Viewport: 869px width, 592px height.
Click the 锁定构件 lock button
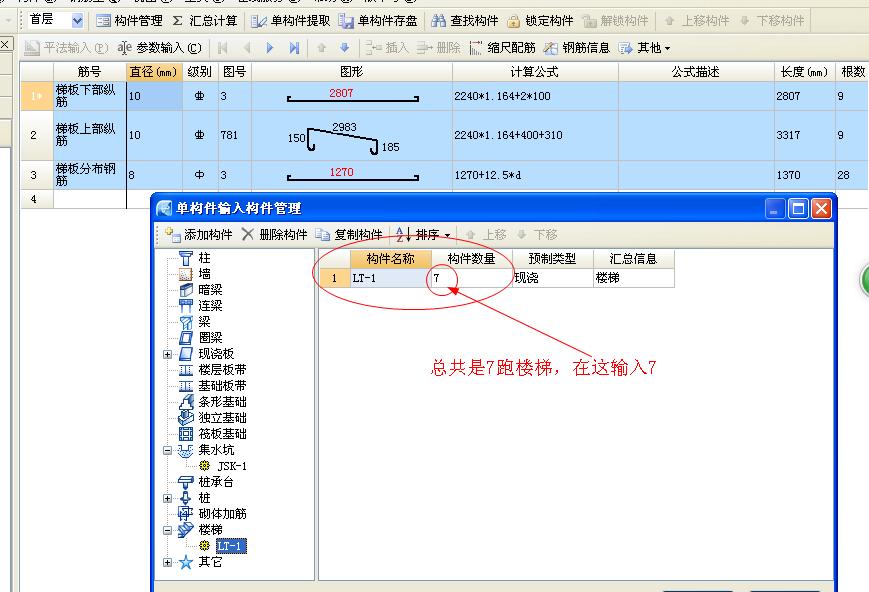540,21
